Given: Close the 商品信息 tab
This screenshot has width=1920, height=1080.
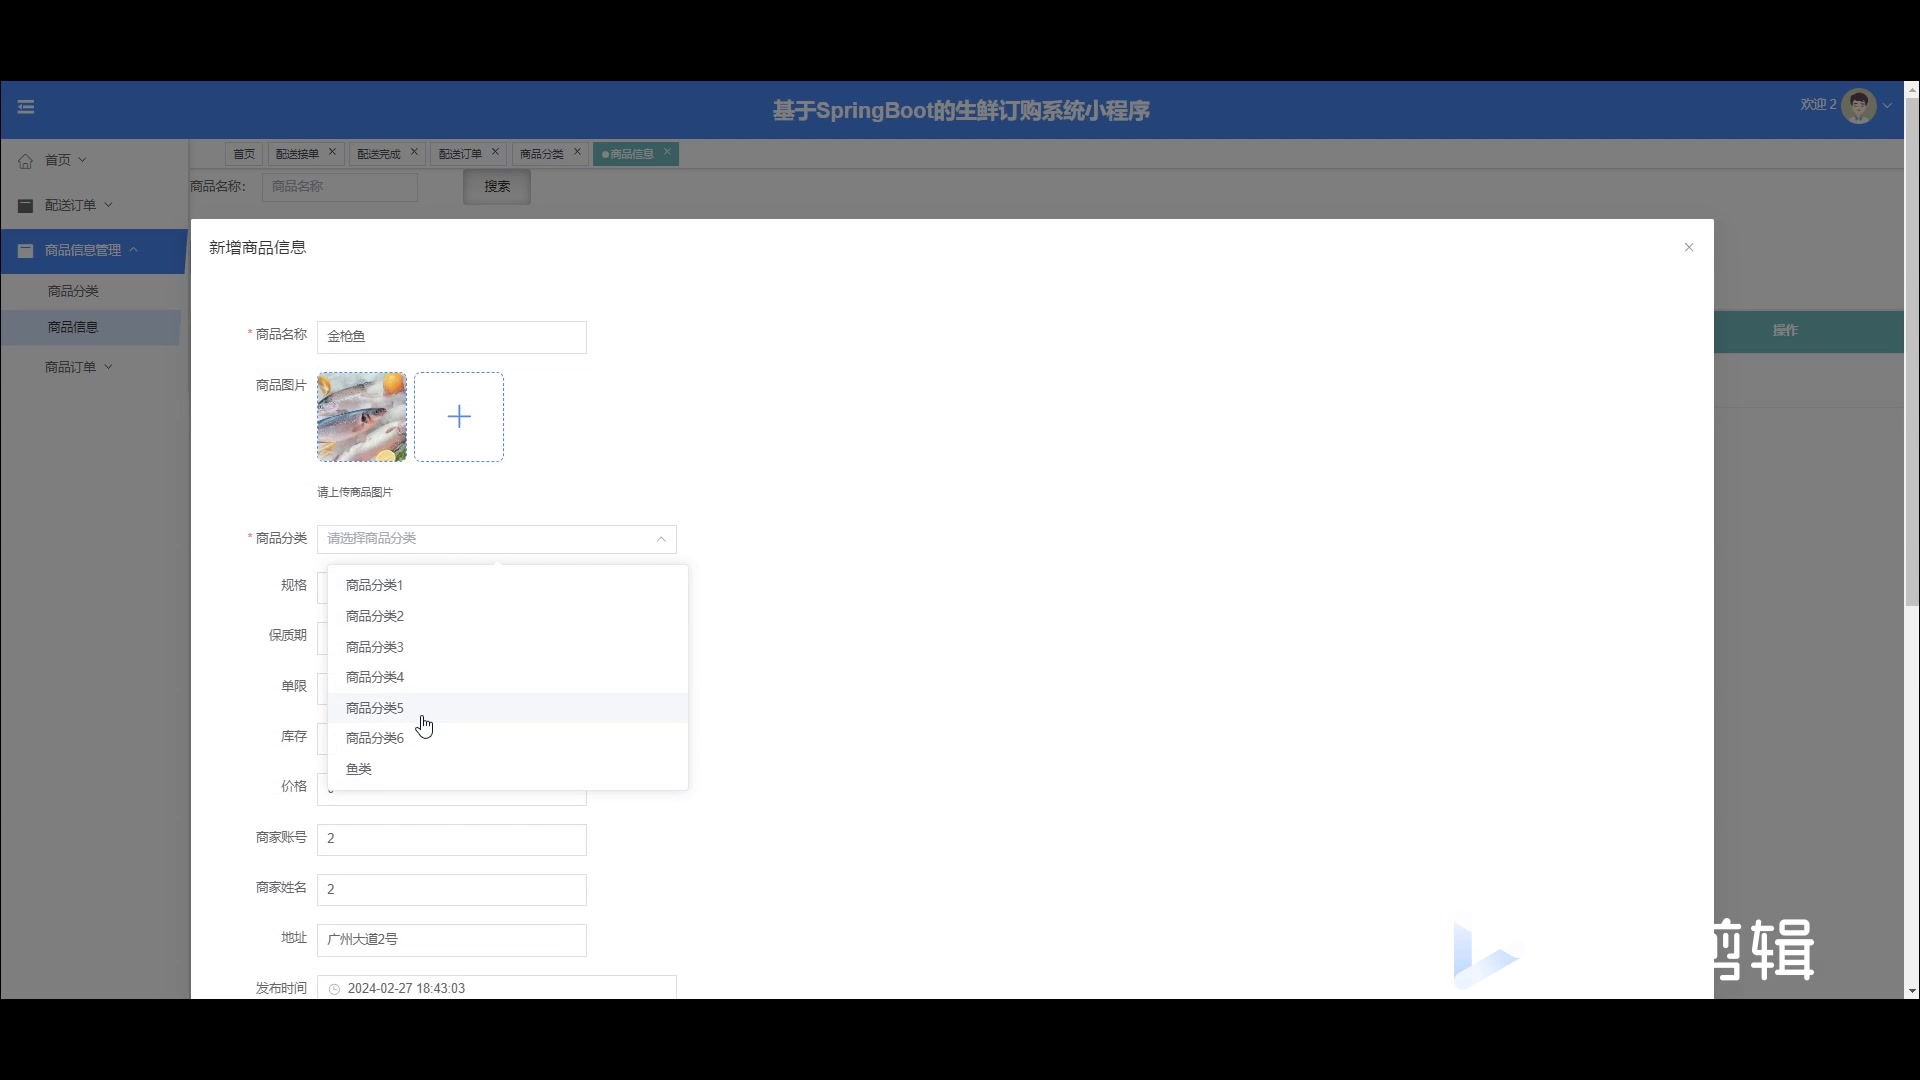Looking at the screenshot, I should pyautogui.click(x=667, y=152).
